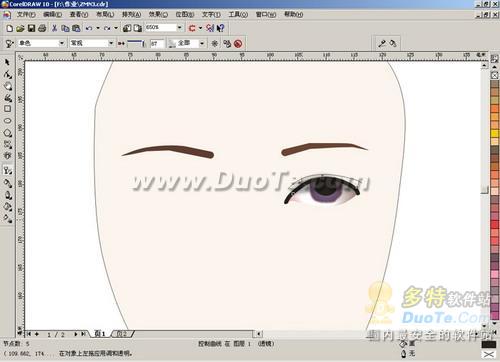
Task: Click the red Clear Transparency icon
Action: pyautogui.click(x=238, y=44)
